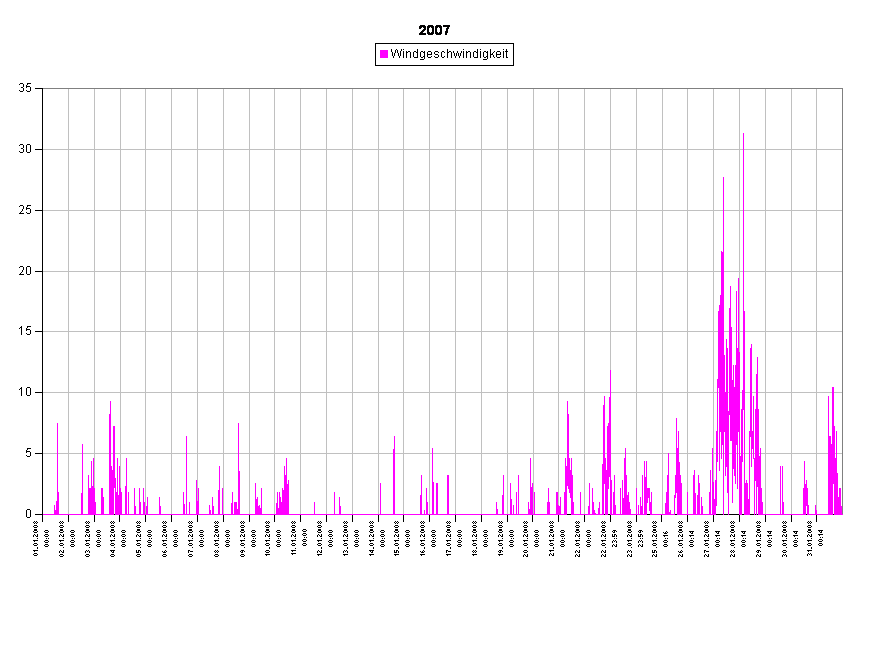This screenshot has width=871, height=645.
Task: Click the bottom-right corner of the plot area
Action: point(842,514)
